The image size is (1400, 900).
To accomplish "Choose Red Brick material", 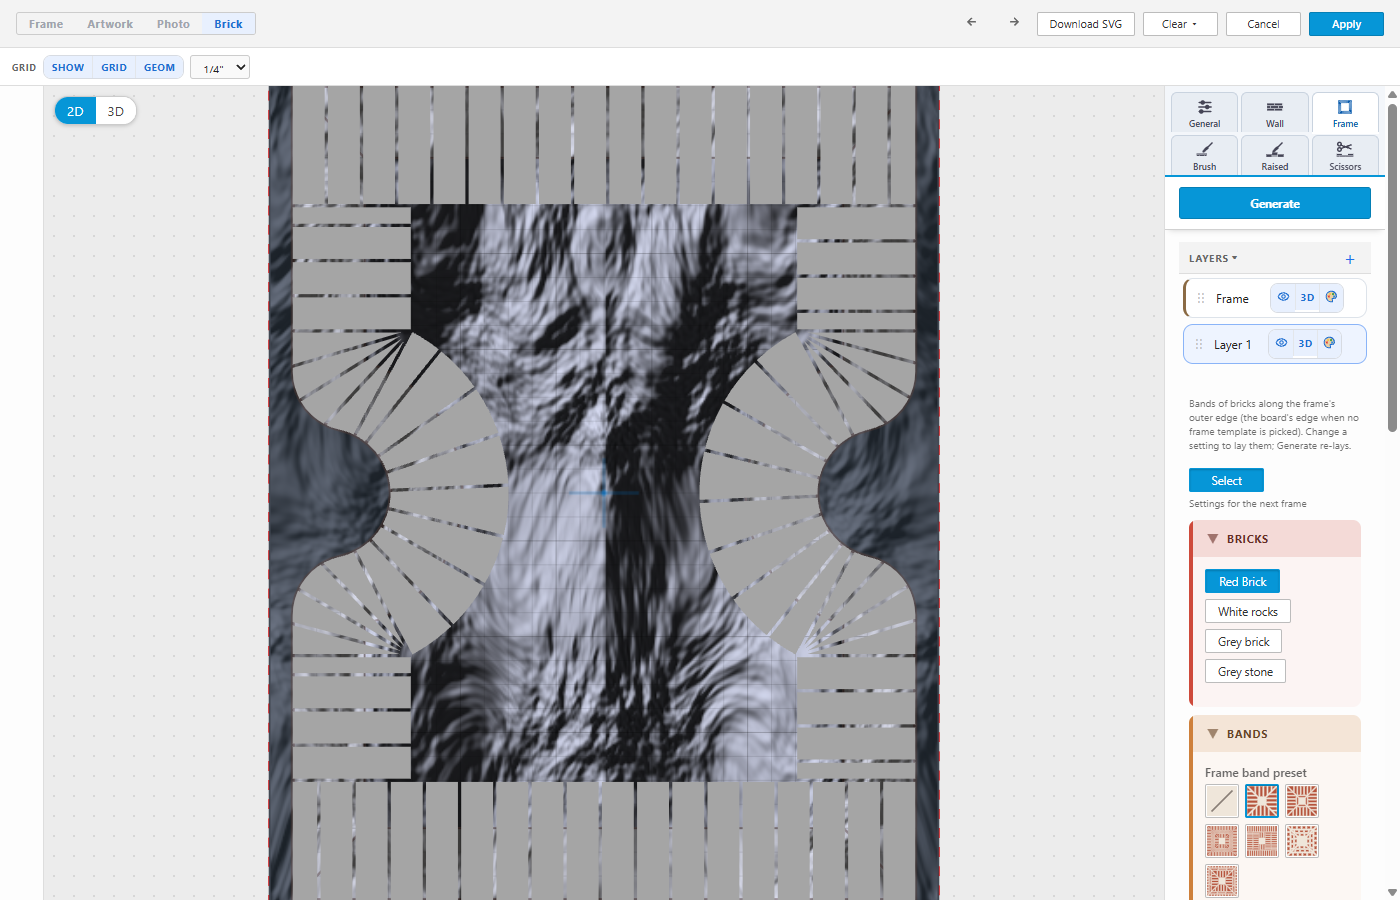I will 1242,581.
